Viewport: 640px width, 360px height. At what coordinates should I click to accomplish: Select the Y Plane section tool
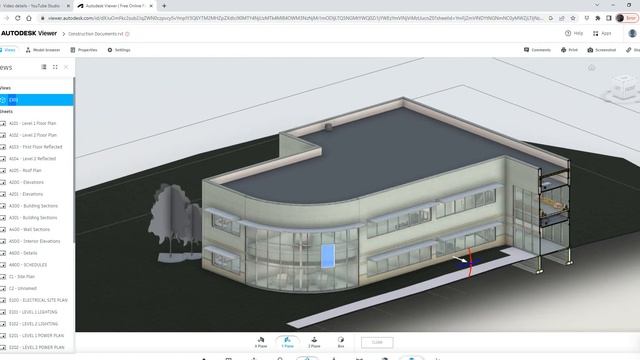[x=287, y=342]
